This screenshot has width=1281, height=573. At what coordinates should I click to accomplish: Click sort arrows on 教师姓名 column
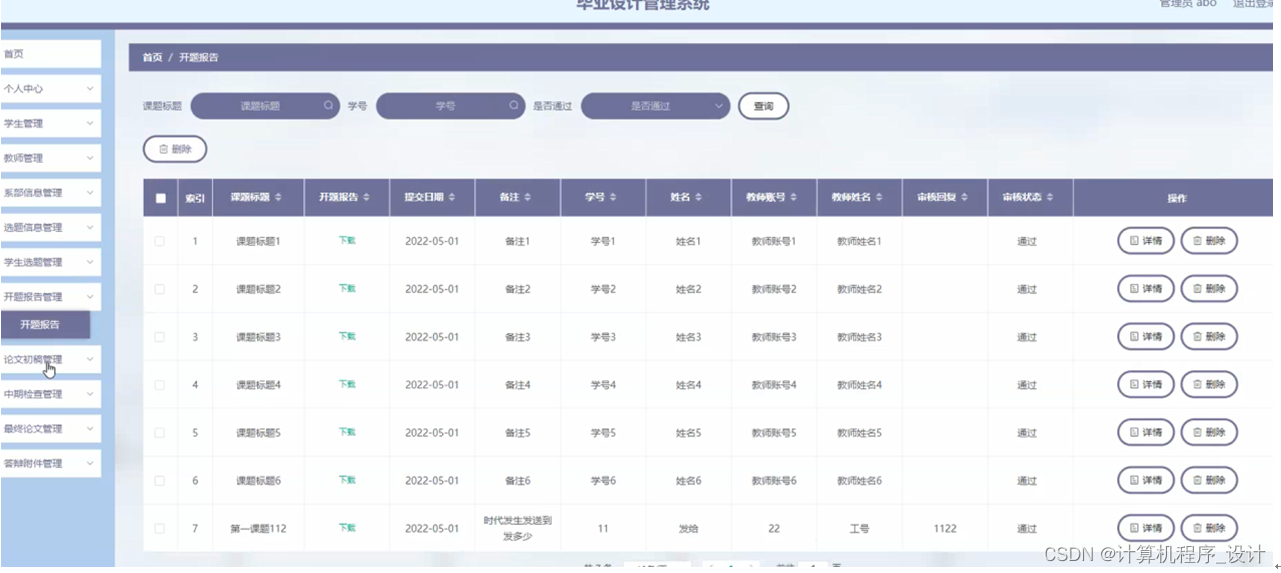881,198
